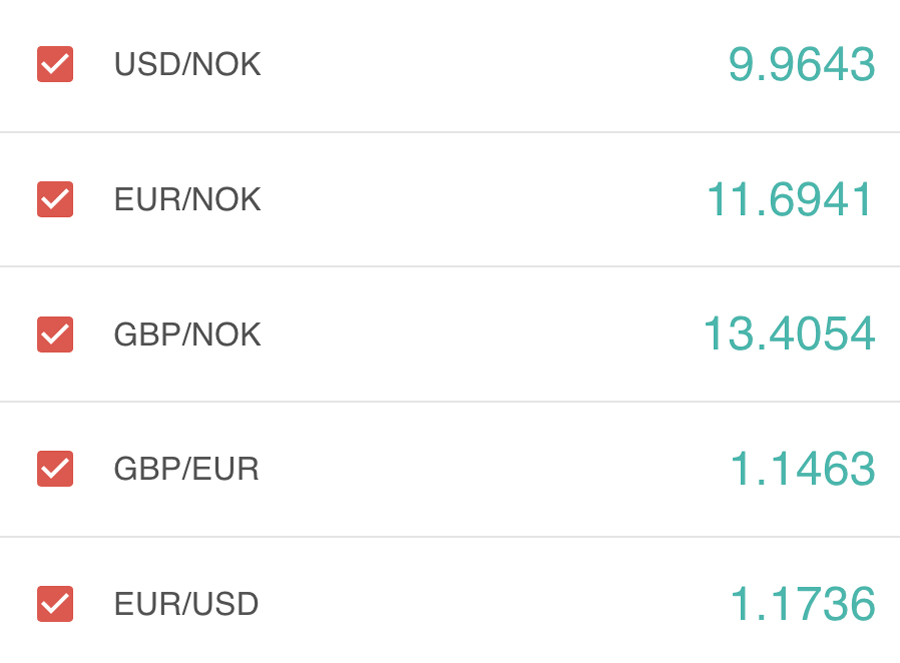Image resolution: width=900 pixels, height=663 pixels.
Task: Choose the EUR/USD pair label
Action: (x=186, y=604)
